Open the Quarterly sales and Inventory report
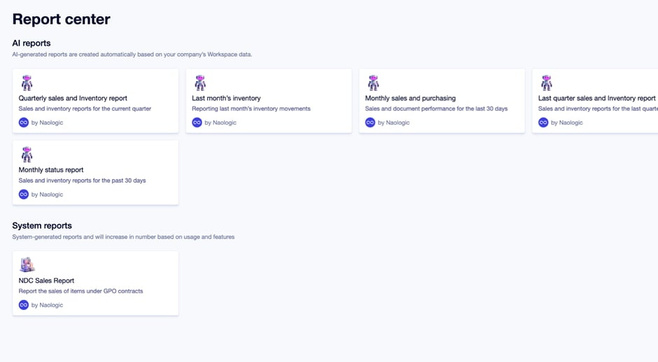 pyautogui.click(x=73, y=98)
